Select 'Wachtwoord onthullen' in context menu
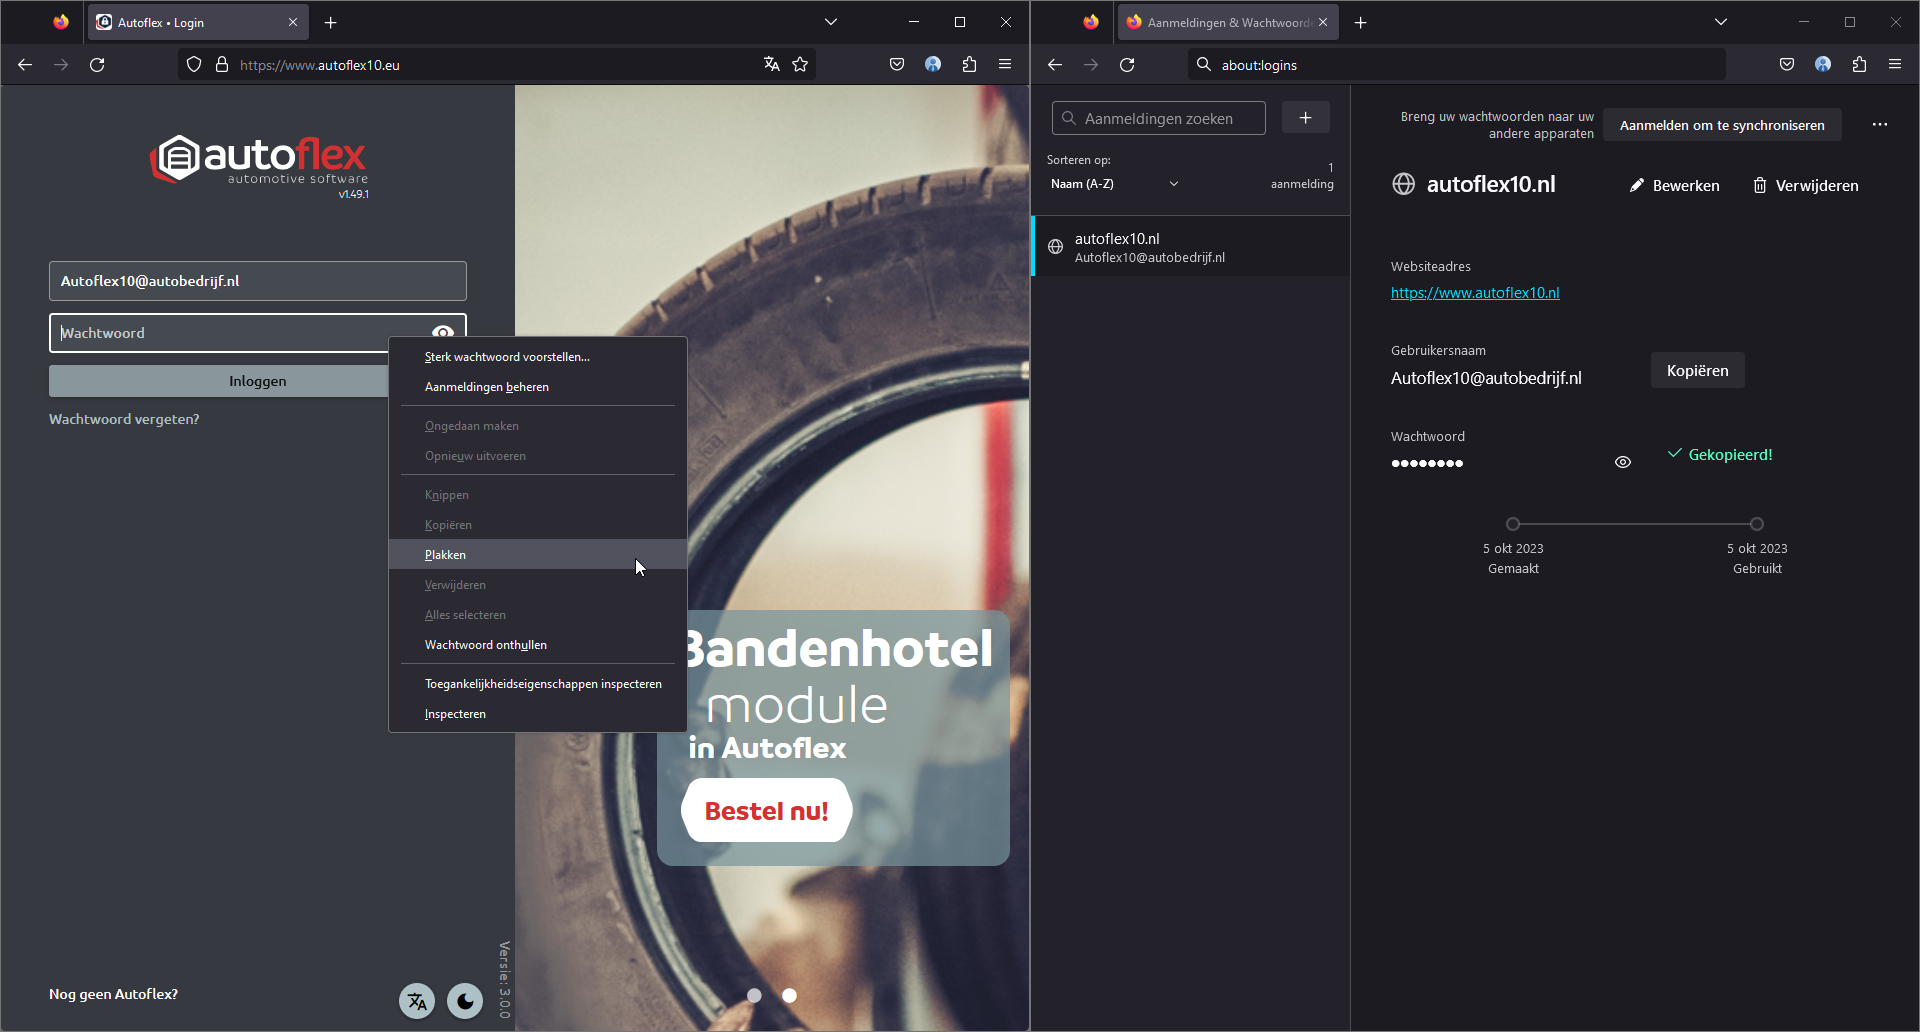This screenshot has height=1032, width=1920. tap(486, 645)
